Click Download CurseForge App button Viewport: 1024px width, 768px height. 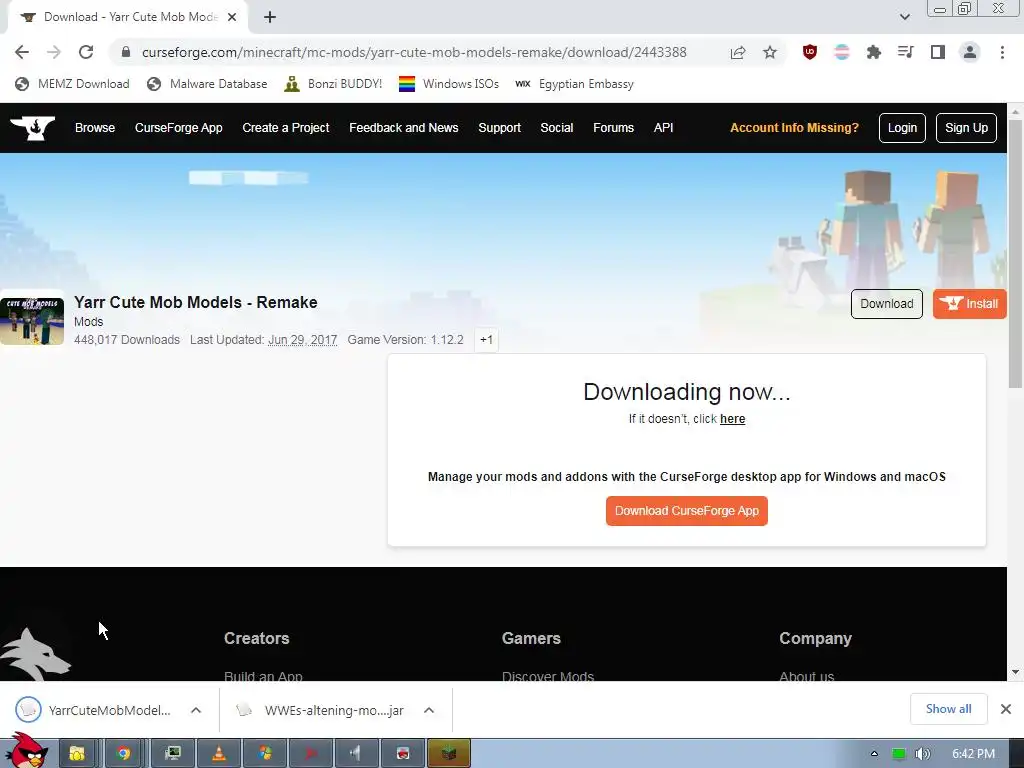tap(686, 511)
